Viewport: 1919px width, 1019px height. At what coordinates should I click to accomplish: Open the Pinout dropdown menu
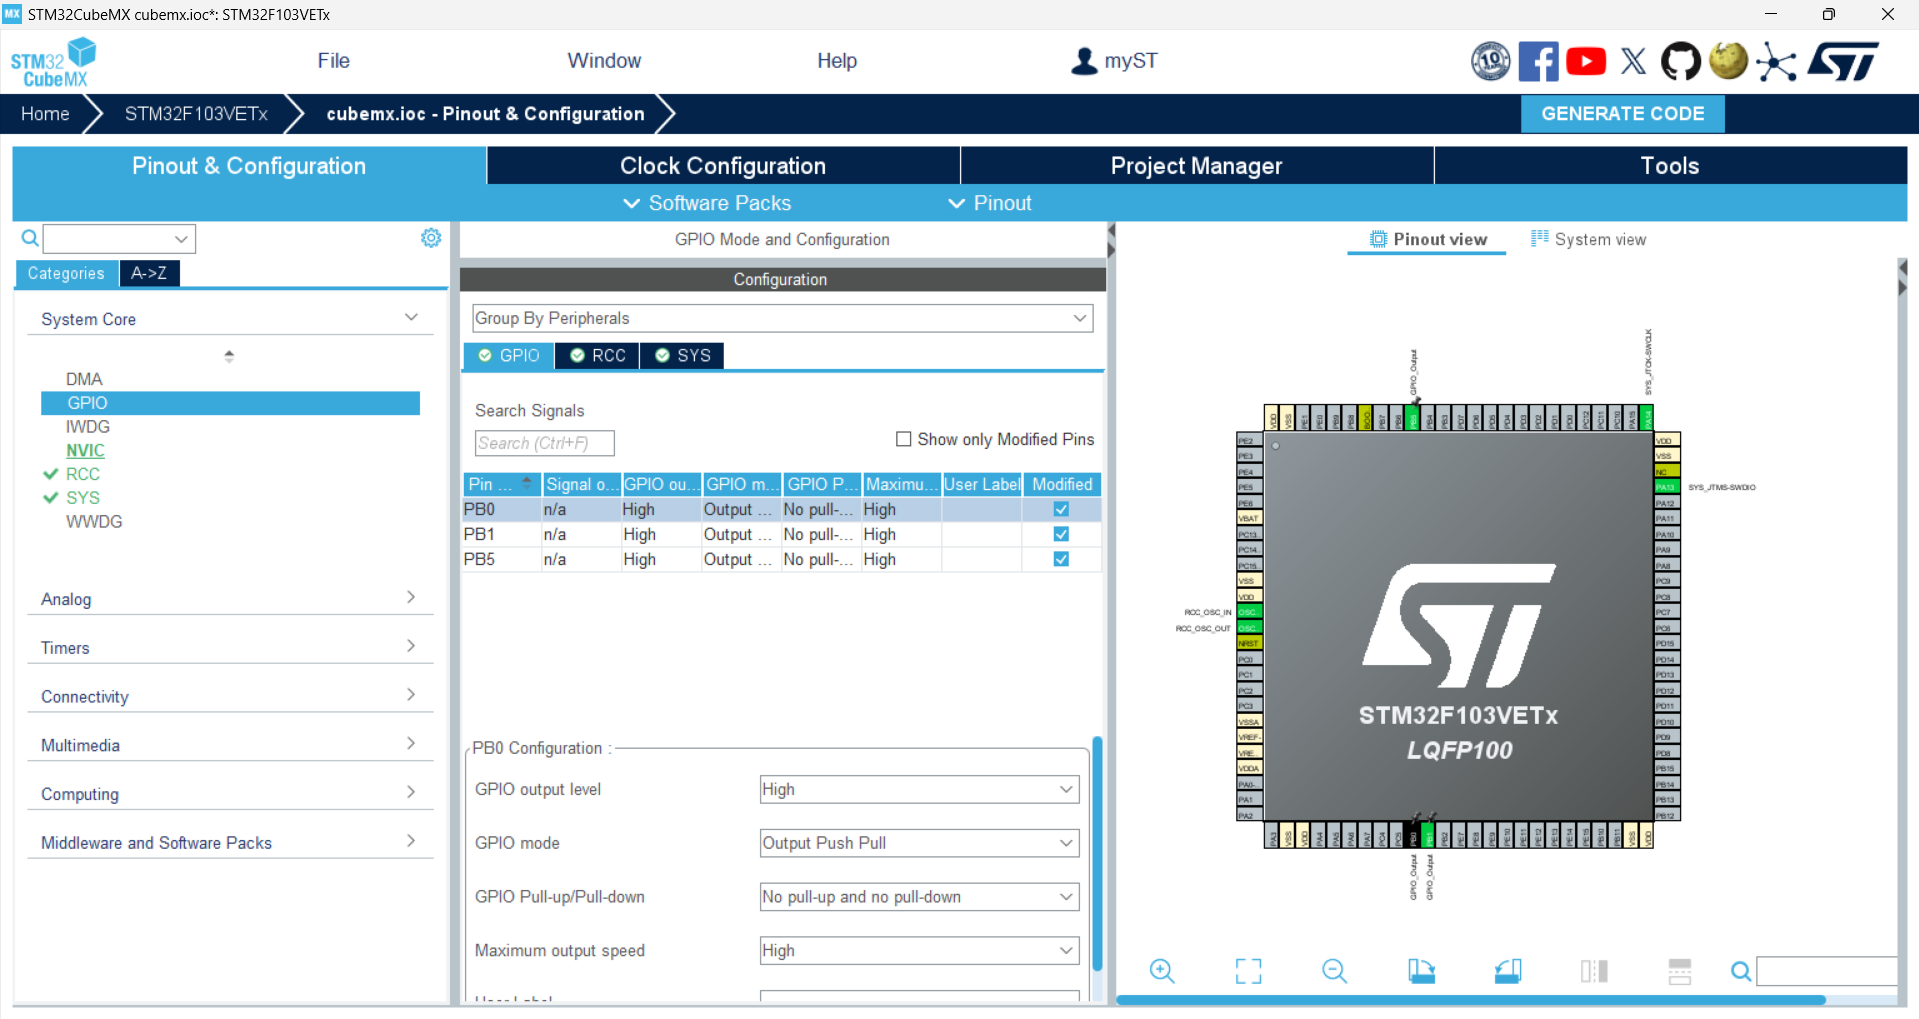[x=990, y=203]
